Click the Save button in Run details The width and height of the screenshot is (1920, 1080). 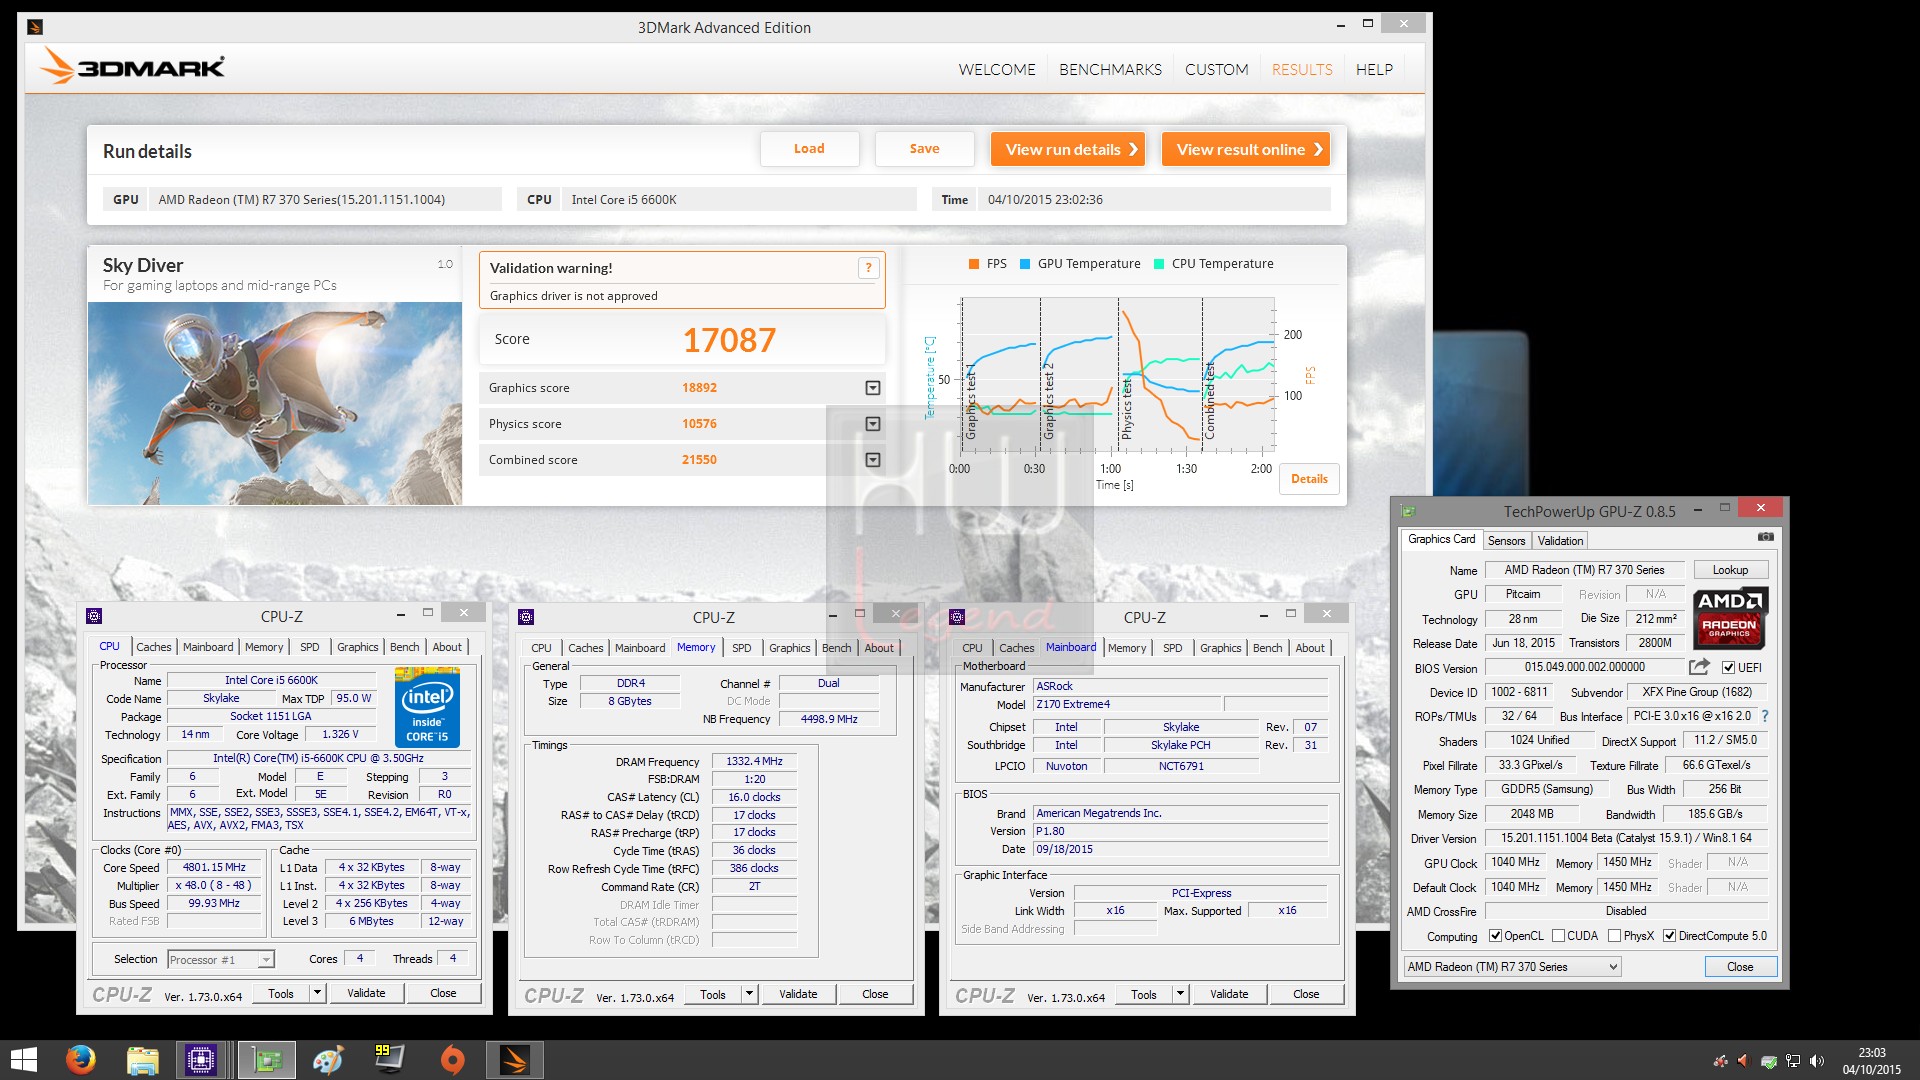click(924, 149)
